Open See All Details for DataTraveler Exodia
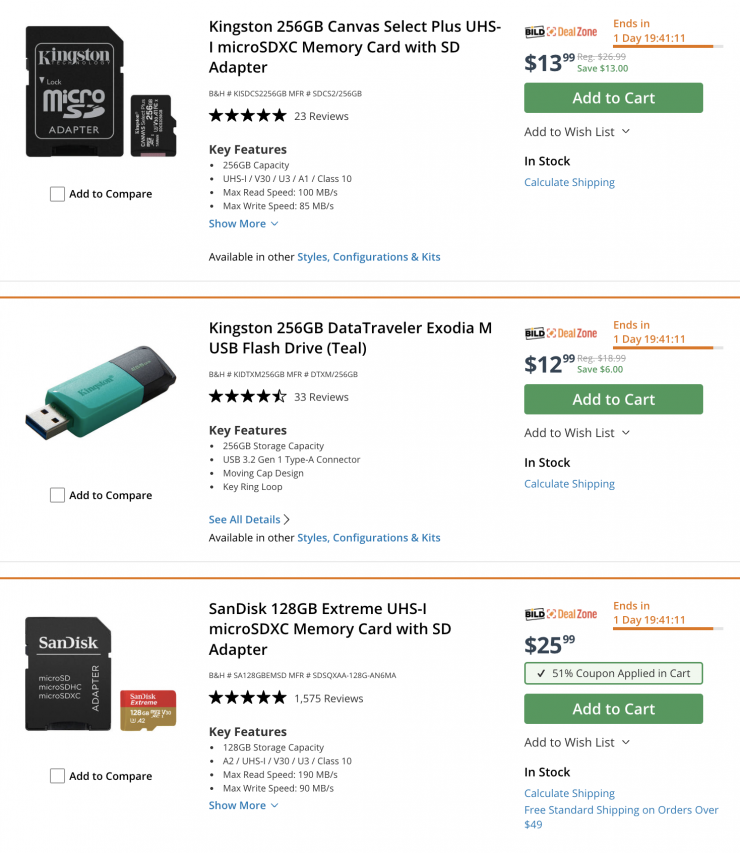The height and width of the screenshot is (853, 740). tap(249, 520)
